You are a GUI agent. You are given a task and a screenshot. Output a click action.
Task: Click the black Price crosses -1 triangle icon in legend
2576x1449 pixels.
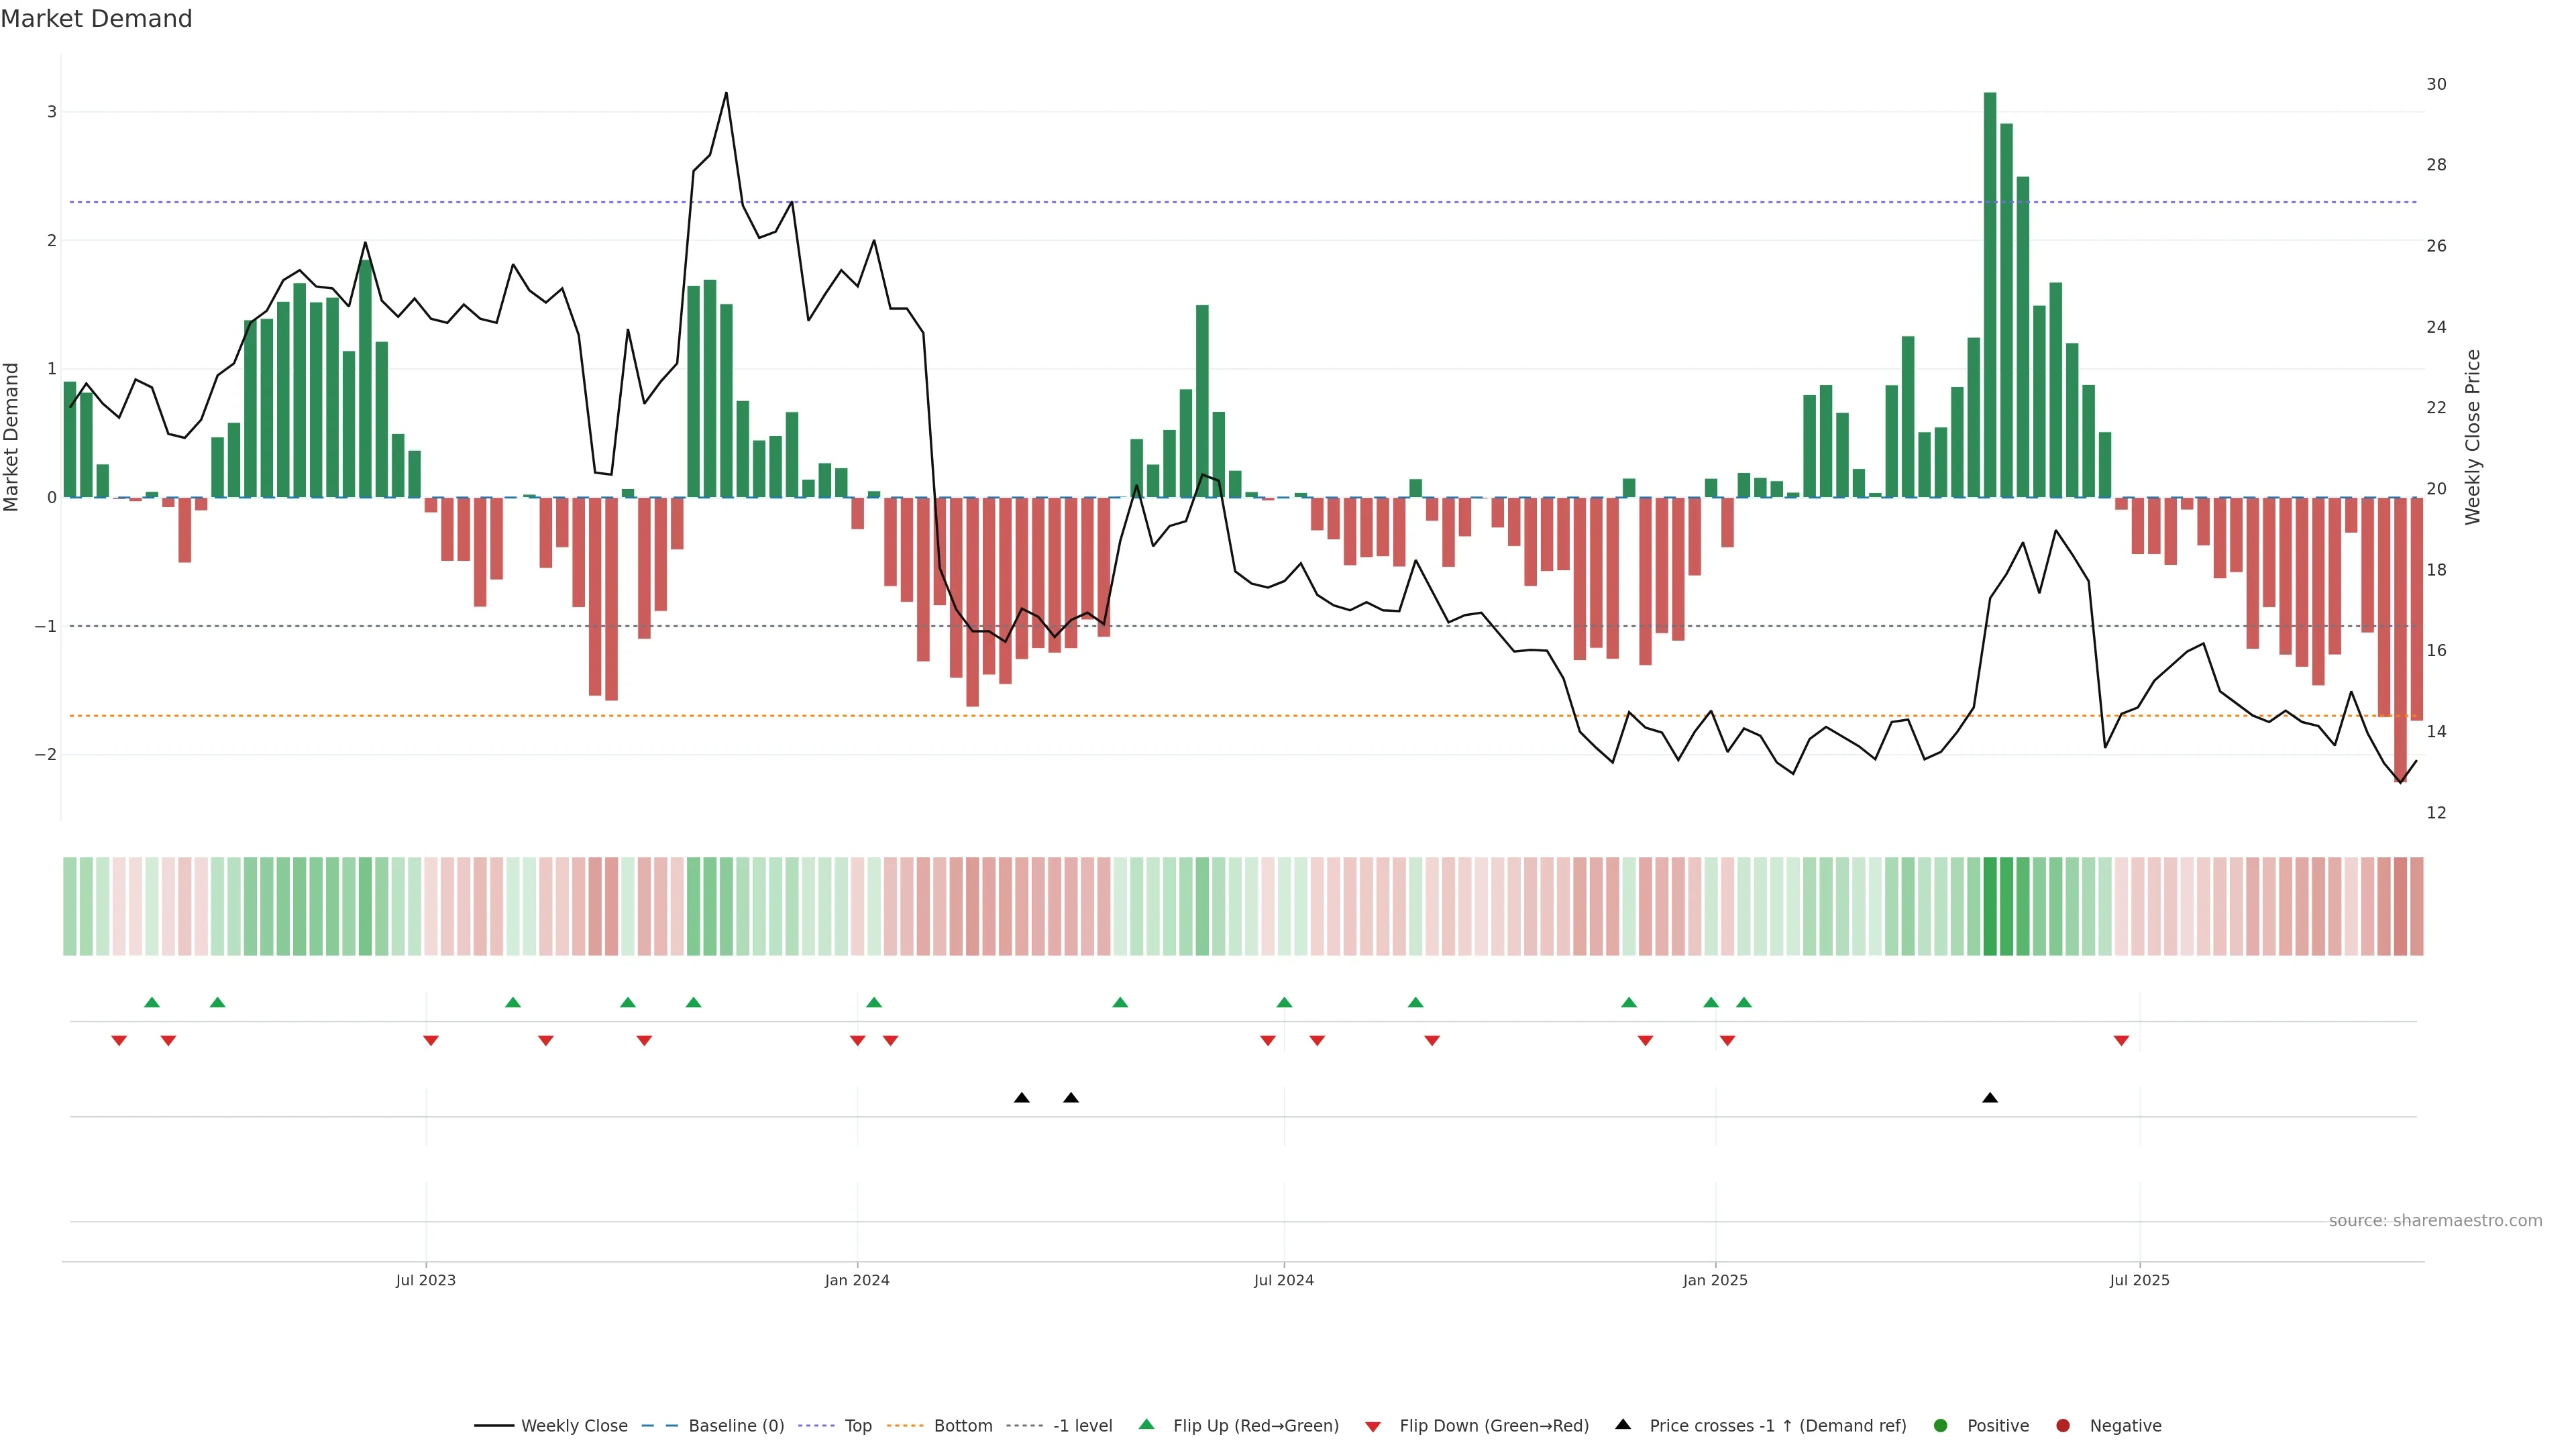coord(1623,1424)
